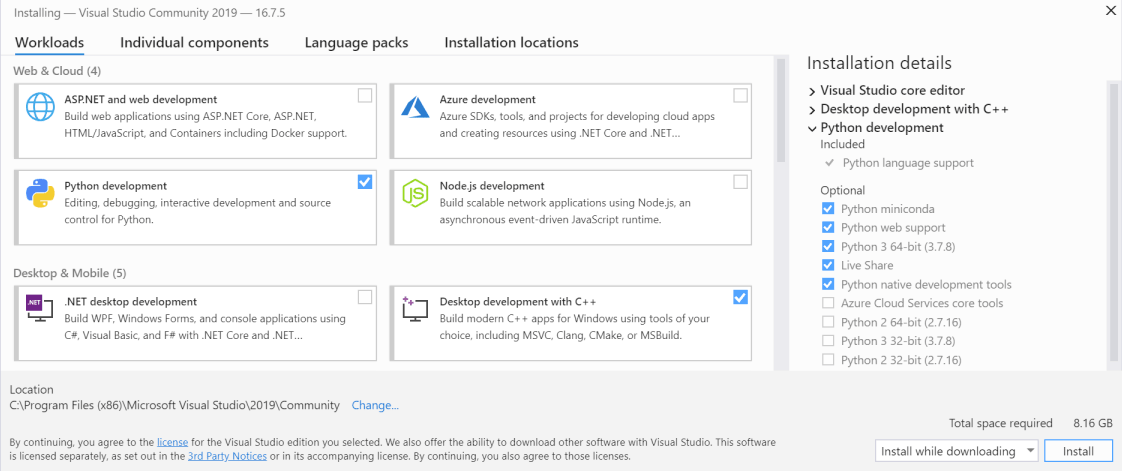Viewport: 1122px width, 471px height.
Task: Switch to the Individual components tab
Action: 194,43
